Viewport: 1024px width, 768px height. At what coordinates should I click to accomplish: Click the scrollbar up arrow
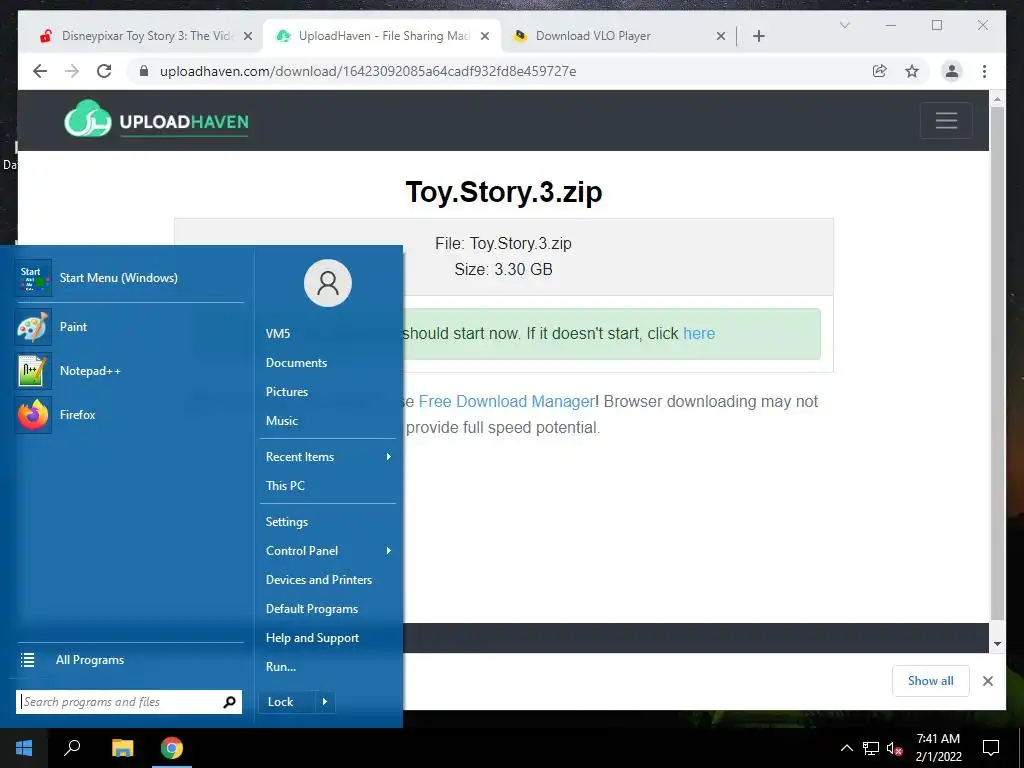(x=997, y=99)
